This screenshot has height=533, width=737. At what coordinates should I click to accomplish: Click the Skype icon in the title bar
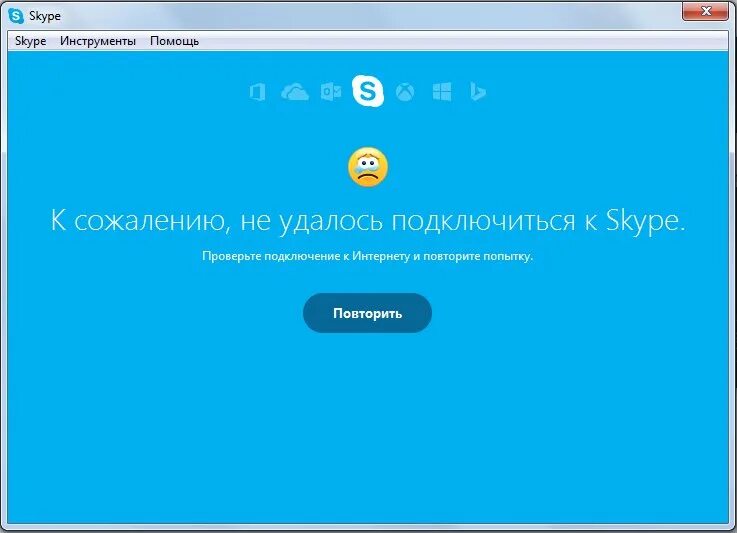(16, 16)
